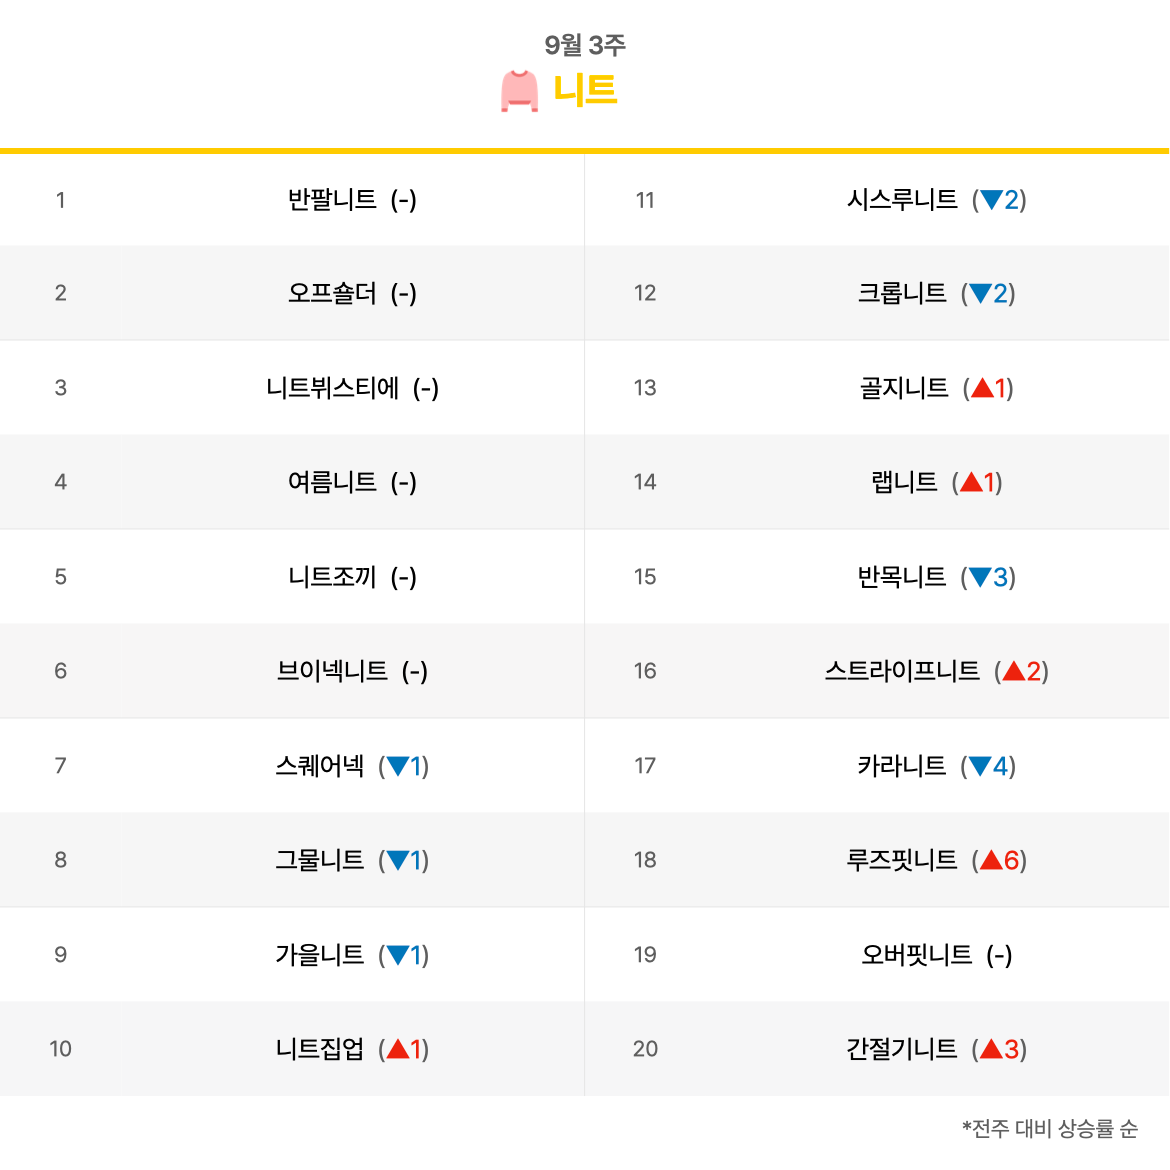Click the yellow 니트 category title
The image size is (1170, 1170).
click(x=585, y=90)
